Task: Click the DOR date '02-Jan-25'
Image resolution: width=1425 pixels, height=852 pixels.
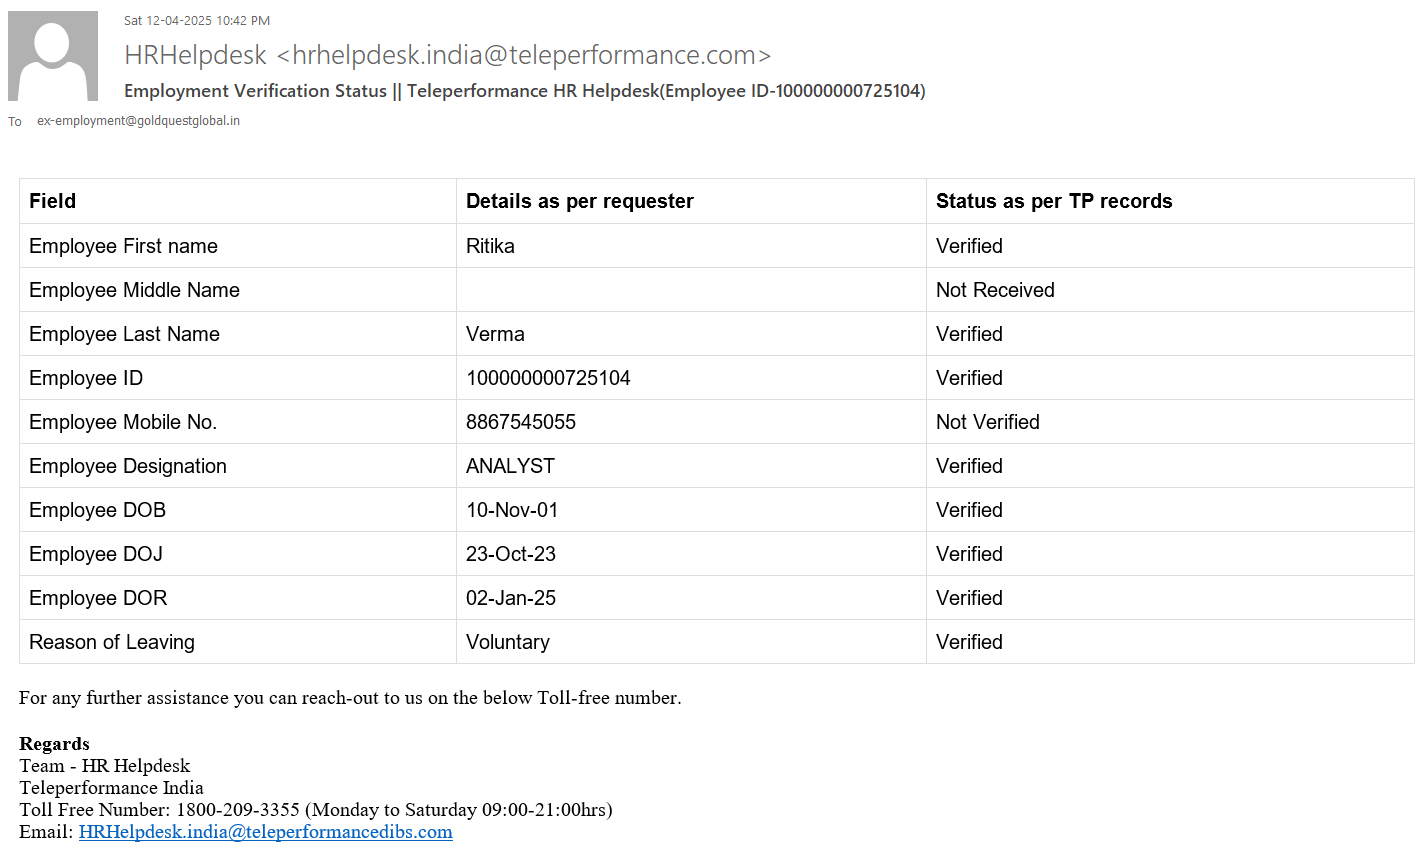Action: (510, 598)
